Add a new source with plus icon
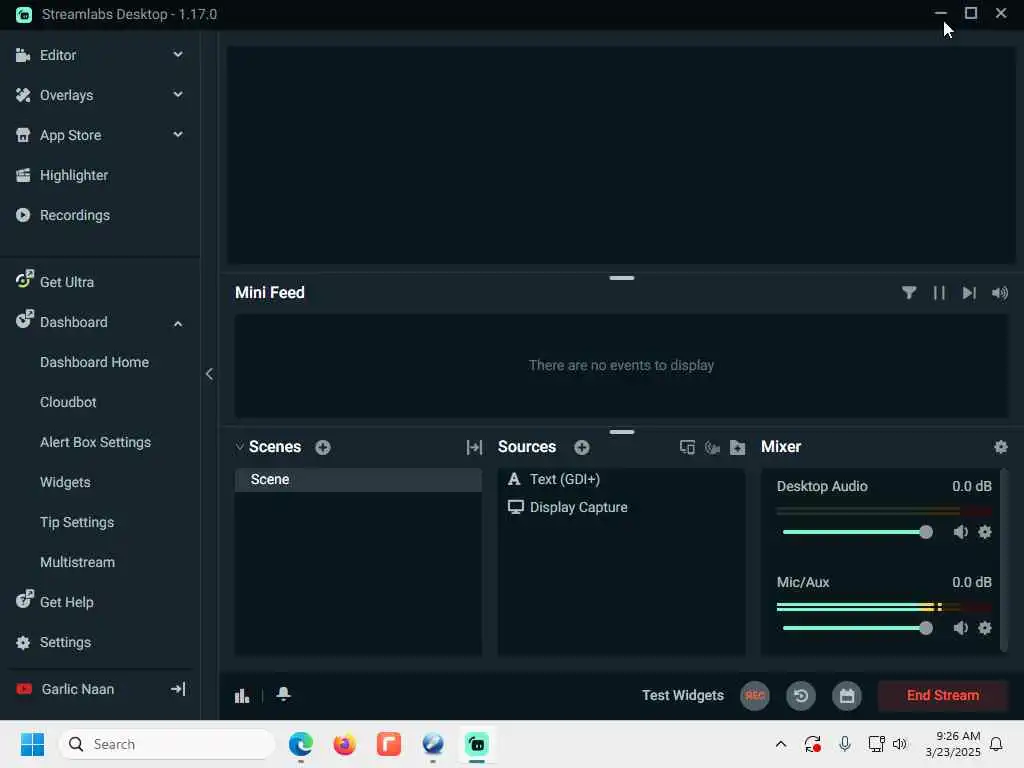The width and height of the screenshot is (1024, 768). 582,447
